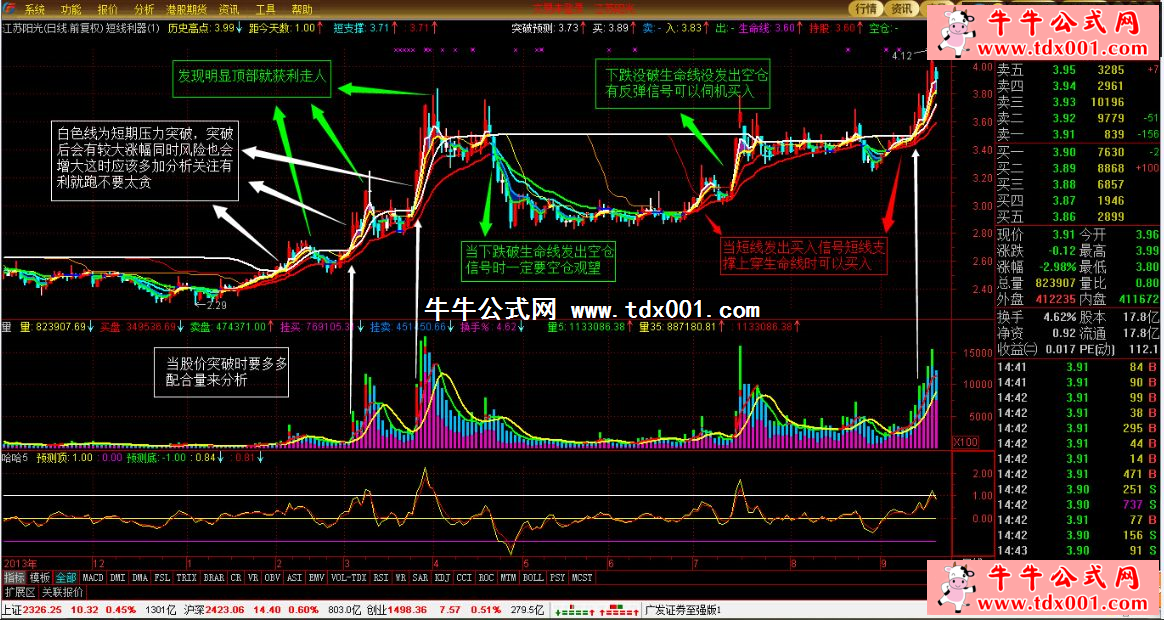Viewport: 1164px width, 620px height.
Task: Toggle the 指标 mode button
Action: (13, 577)
